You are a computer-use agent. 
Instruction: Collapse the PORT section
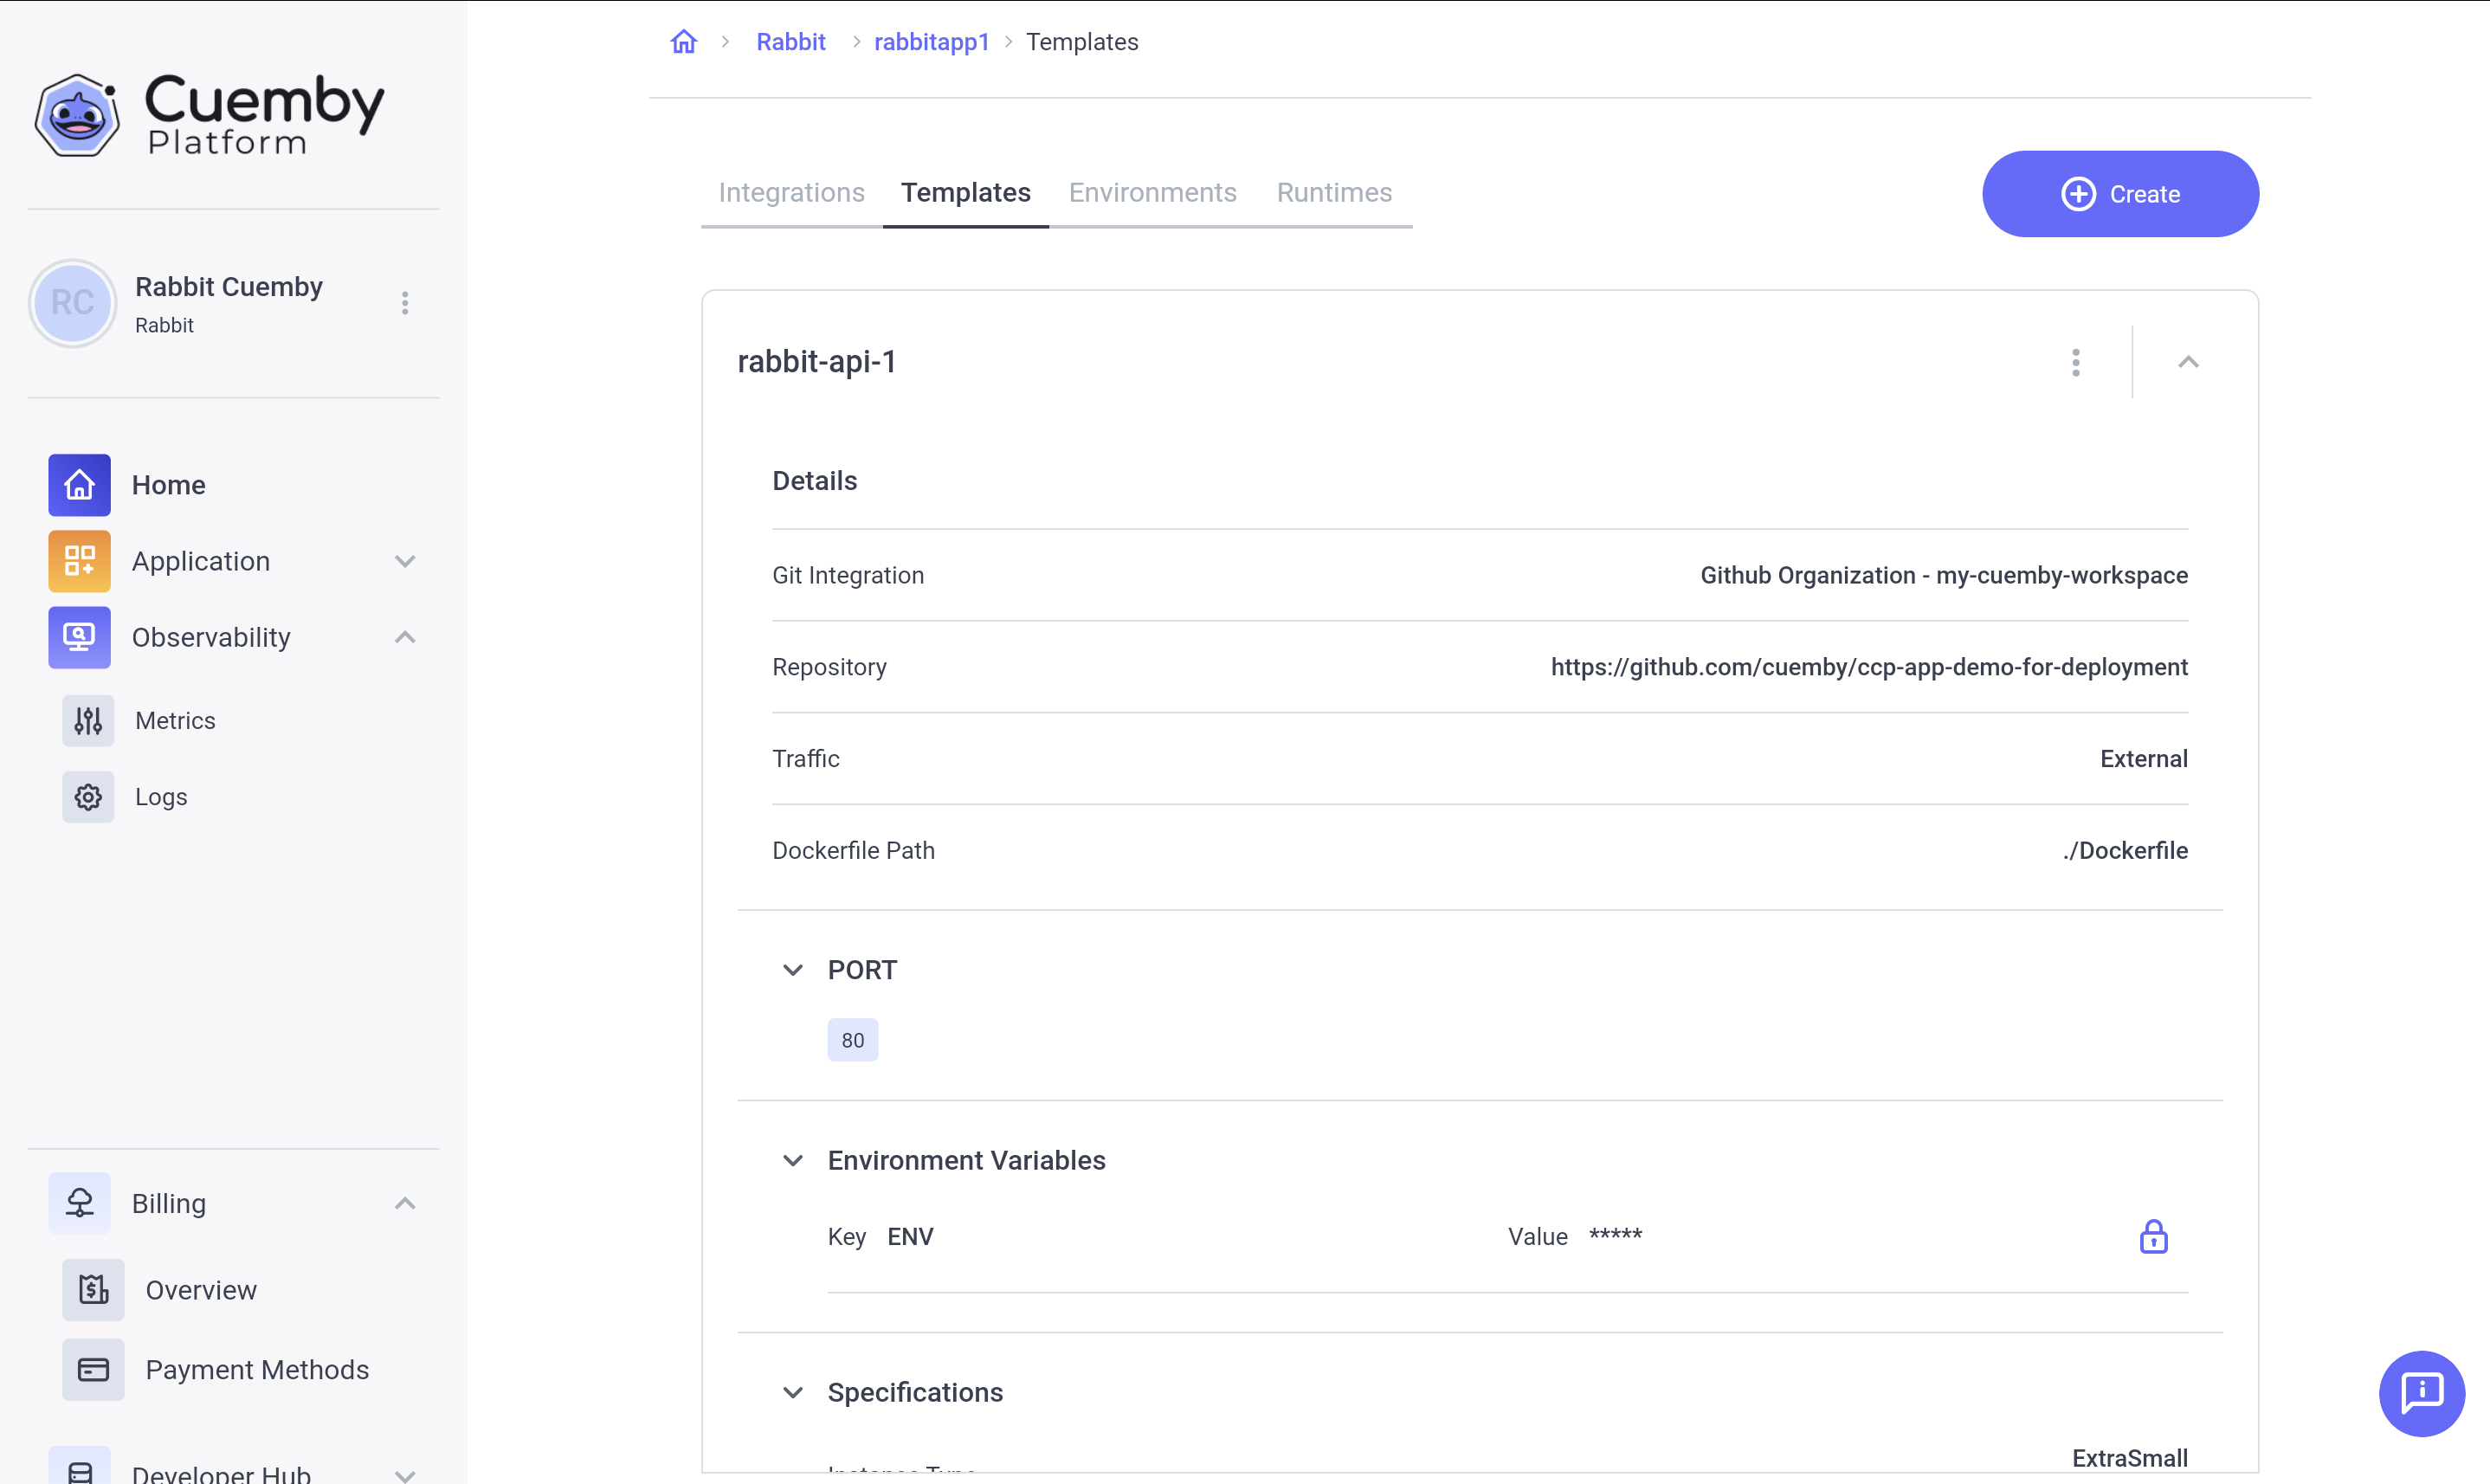click(793, 970)
